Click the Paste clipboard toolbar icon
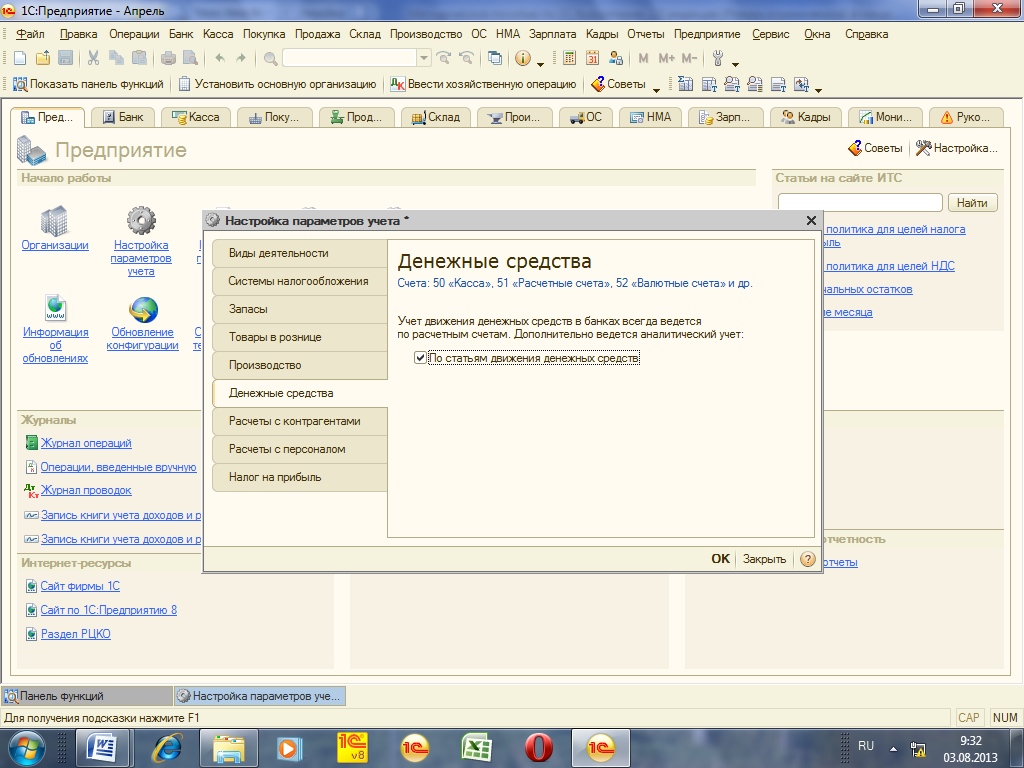The width and height of the screenshot is (1024, 768). click(x=139, y=58)
